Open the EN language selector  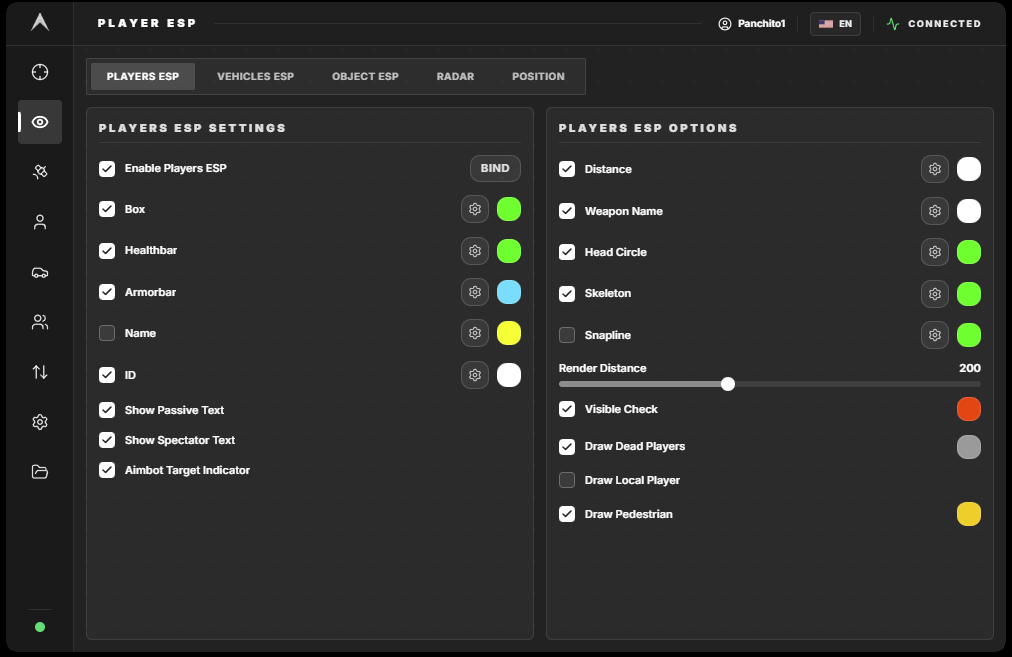tap(835, 24)
